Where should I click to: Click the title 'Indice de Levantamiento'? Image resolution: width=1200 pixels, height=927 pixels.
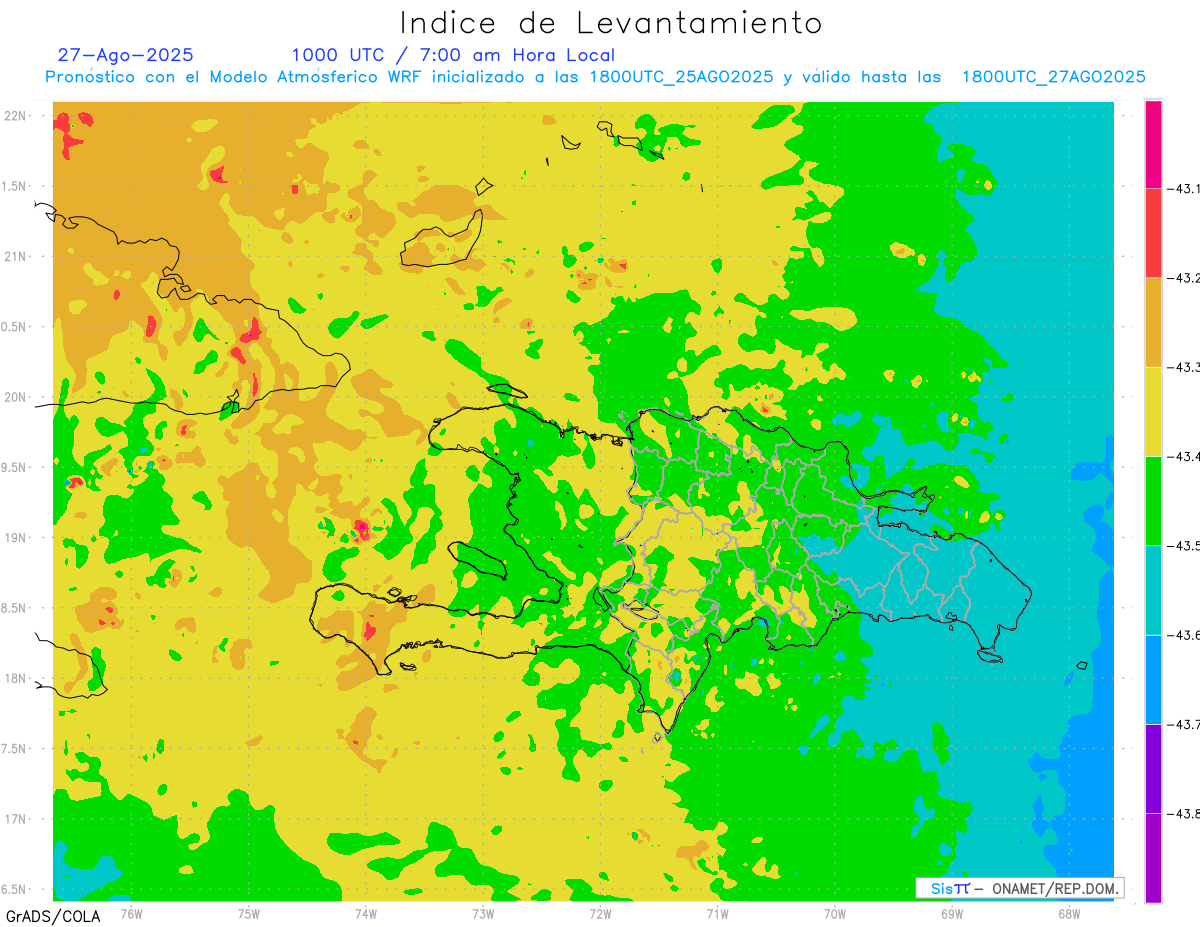(x=611, y=23)
